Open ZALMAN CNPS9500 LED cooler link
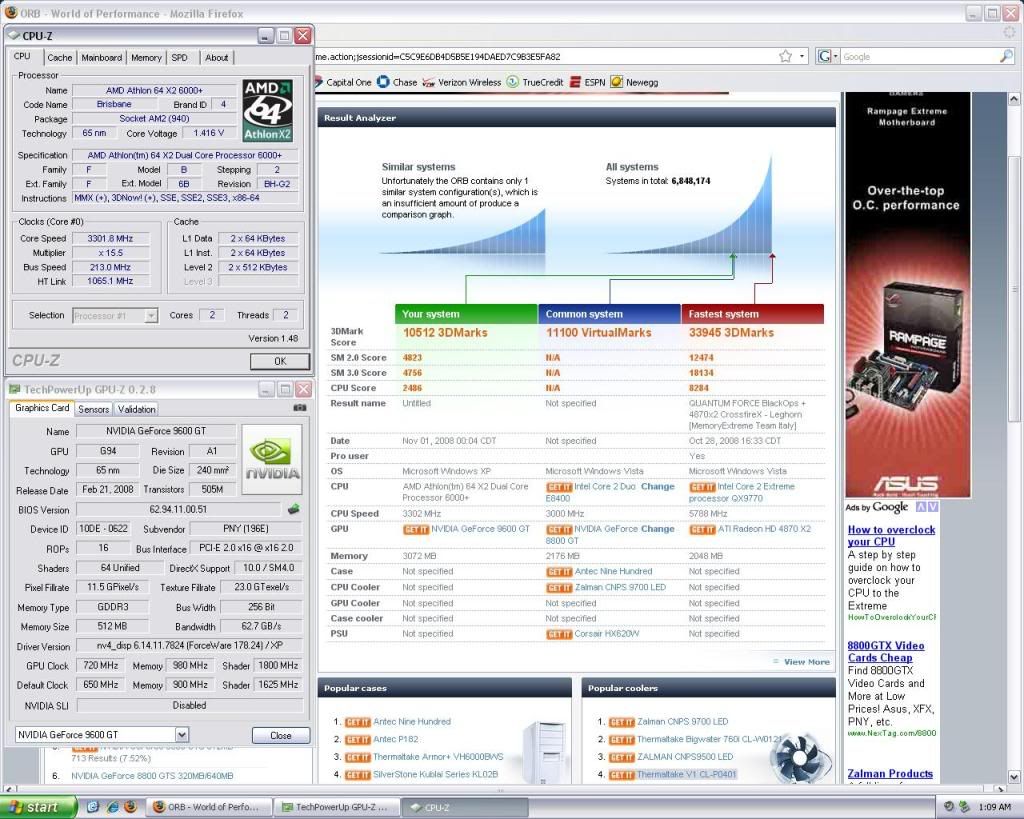Screen dimensions: 1024x819 (685, 757)
